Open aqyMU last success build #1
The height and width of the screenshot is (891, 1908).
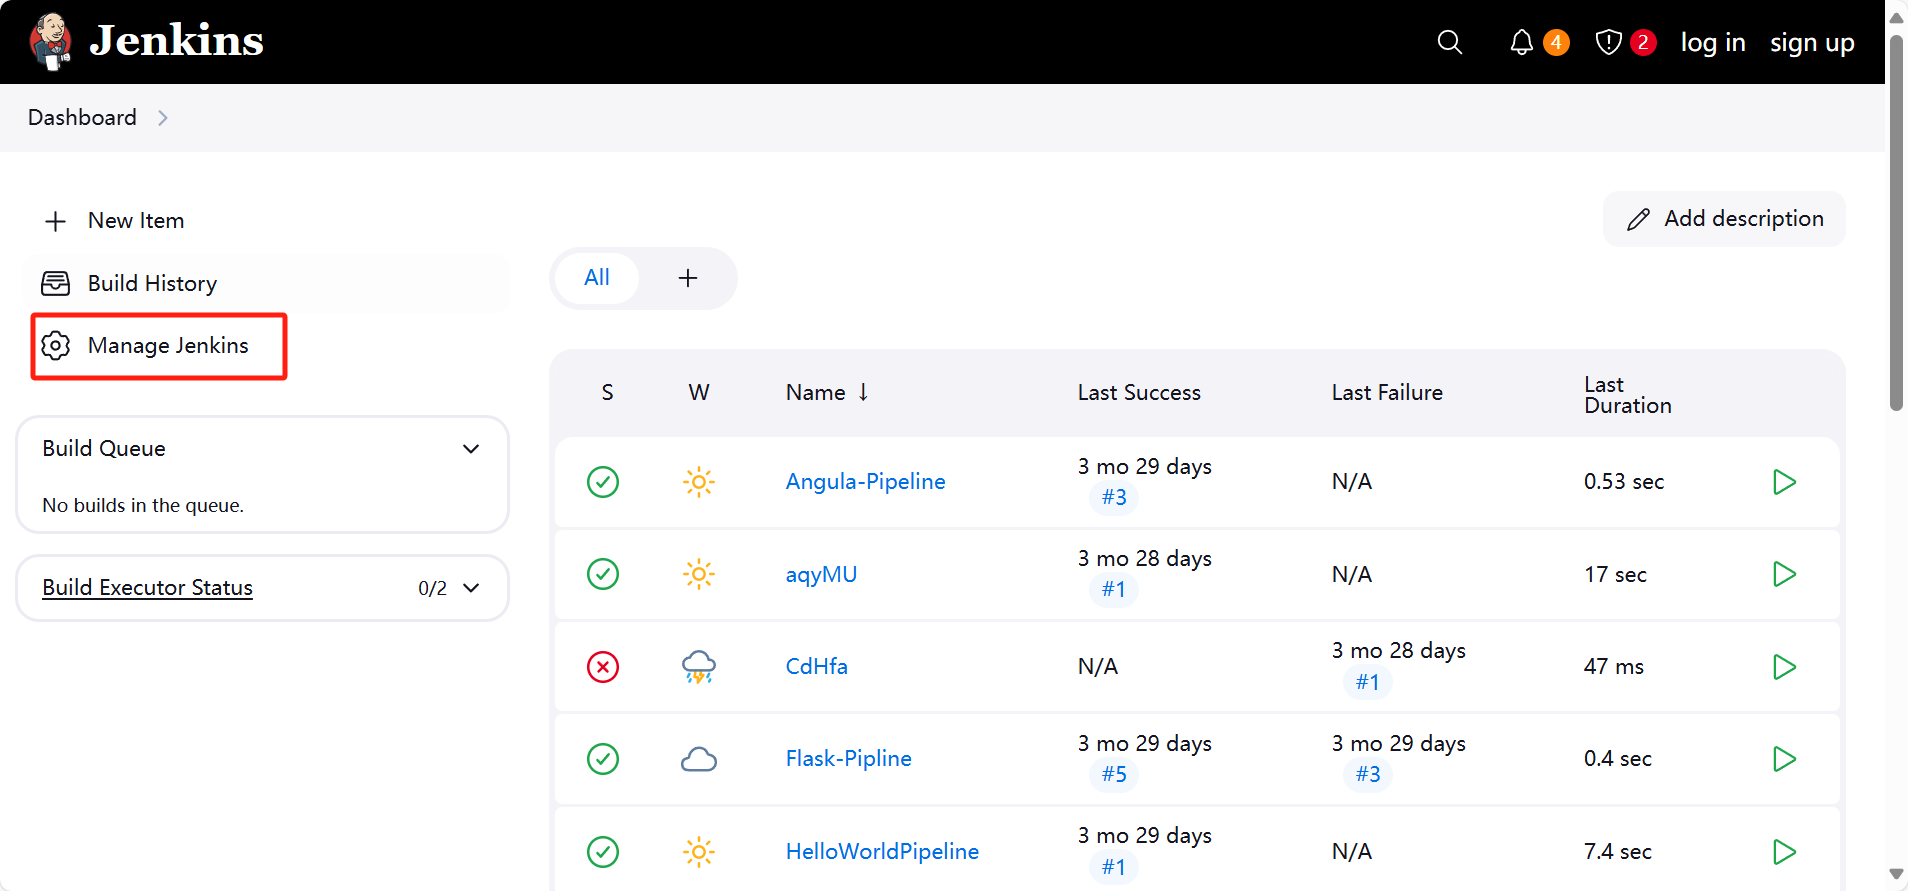click(1114, 589)
